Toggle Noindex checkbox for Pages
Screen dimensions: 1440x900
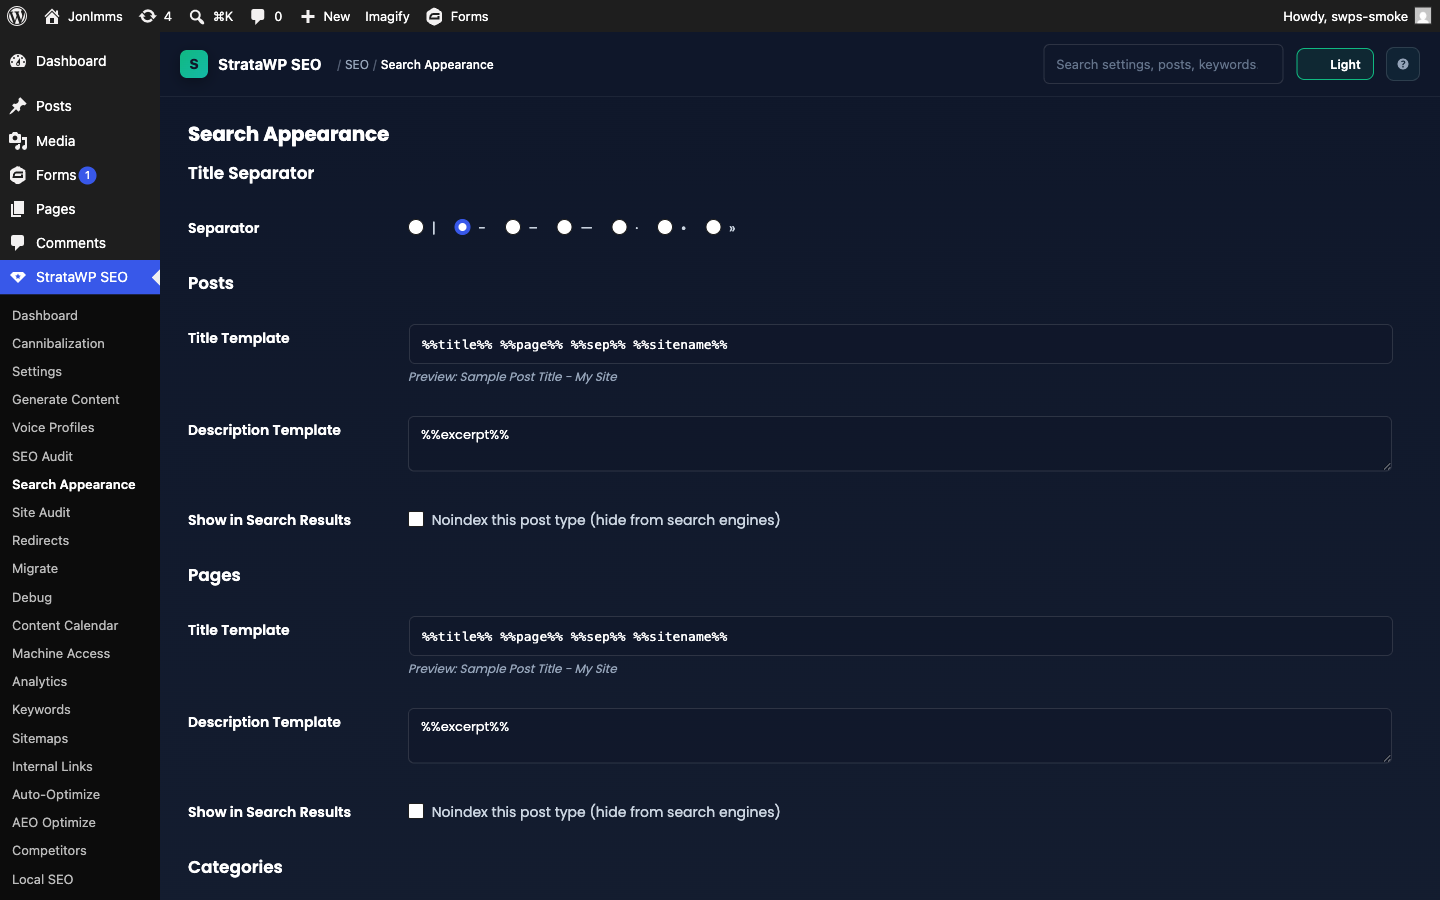tap(416, 811)
